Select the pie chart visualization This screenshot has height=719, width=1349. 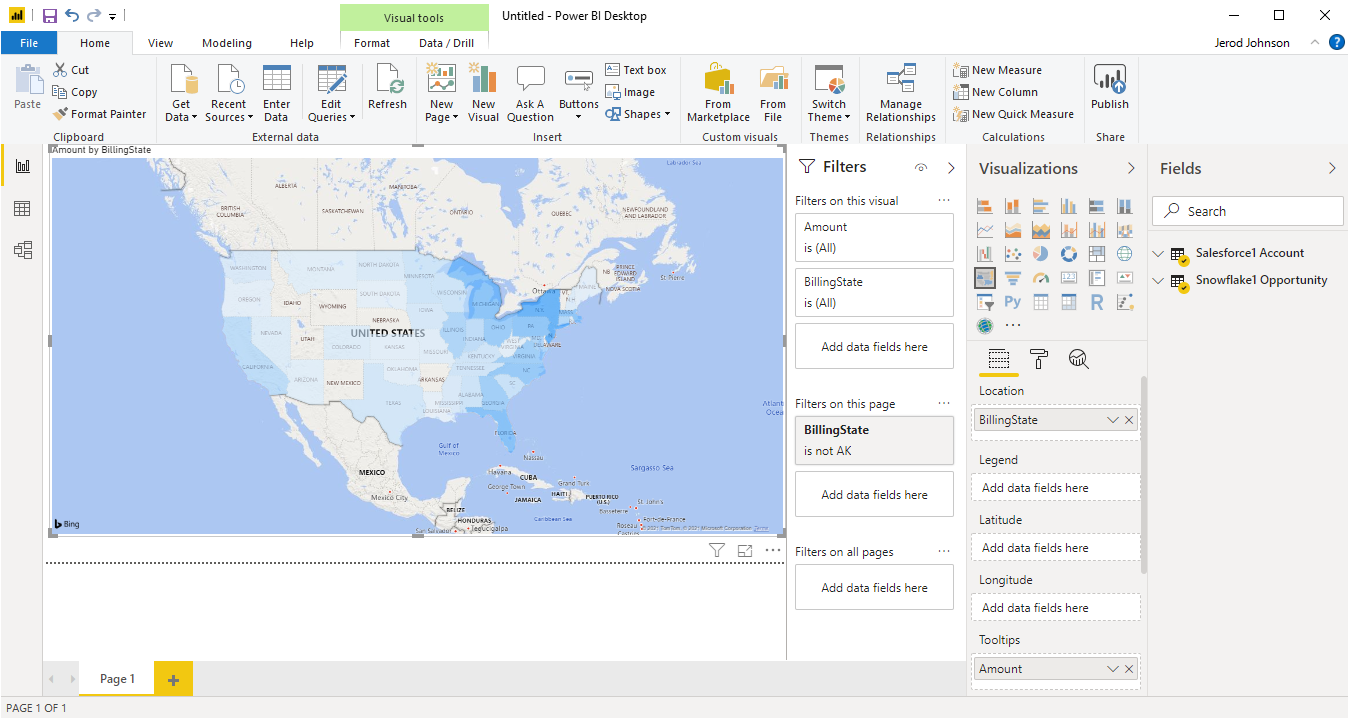coord(1041,254)
